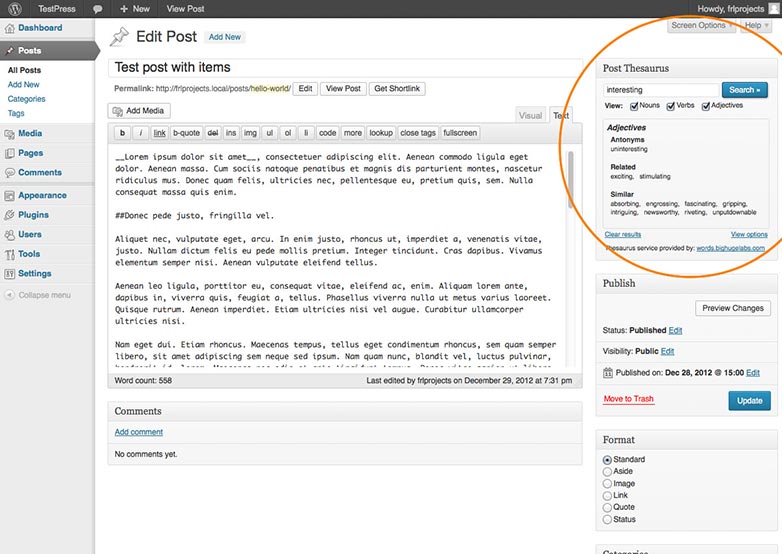Click the blue Update button
Image resolution: width=782 pixels, height=554 pixels.
(x=750, y=400)
